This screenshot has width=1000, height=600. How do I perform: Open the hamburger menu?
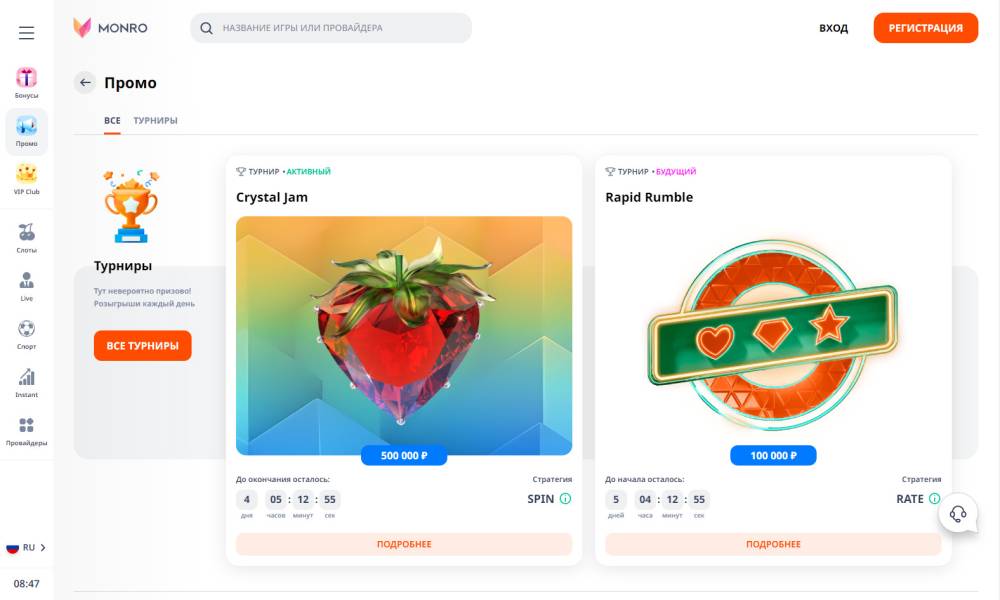pyautogui.click(x=26, y=33)
